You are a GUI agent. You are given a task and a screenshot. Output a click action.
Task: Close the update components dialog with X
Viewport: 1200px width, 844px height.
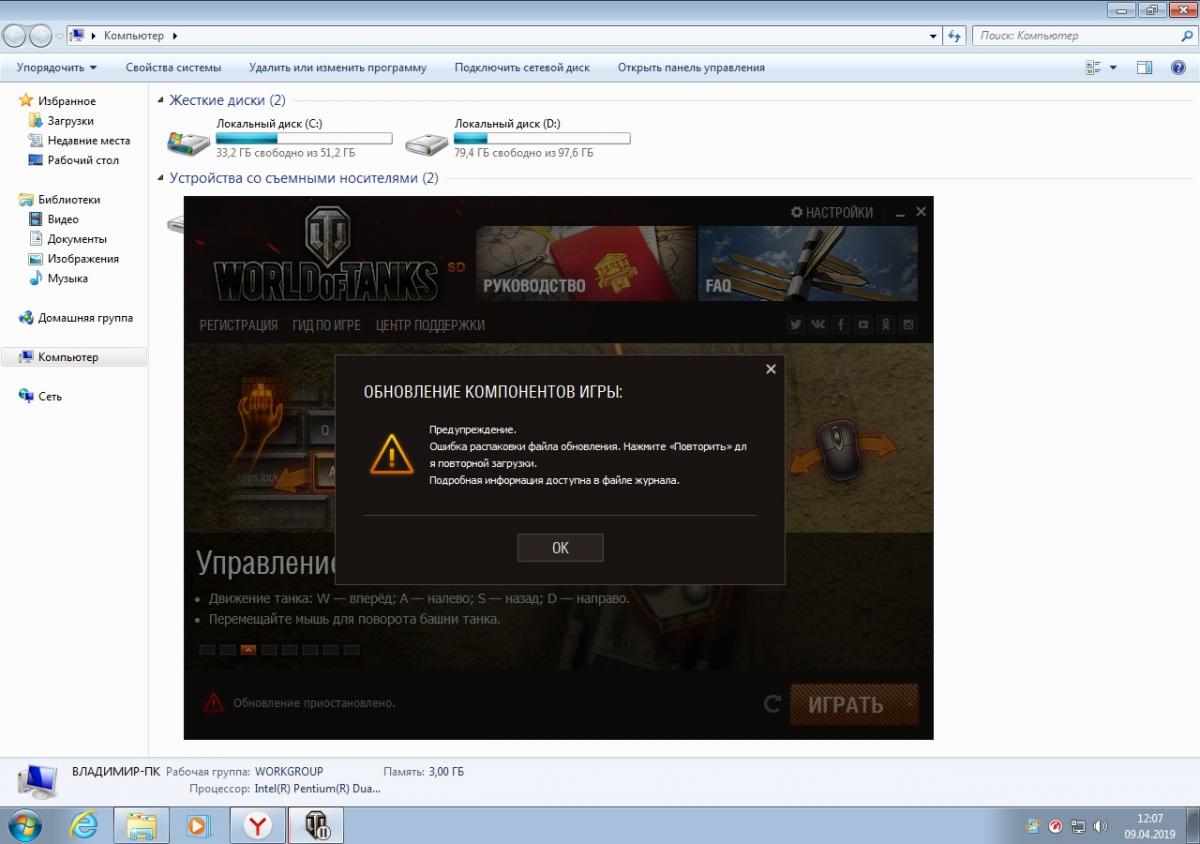point(771,369)
